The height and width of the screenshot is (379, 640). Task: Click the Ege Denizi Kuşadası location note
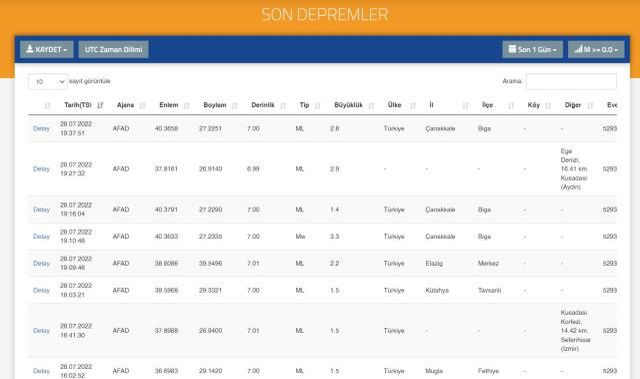[x=574, y=169]
